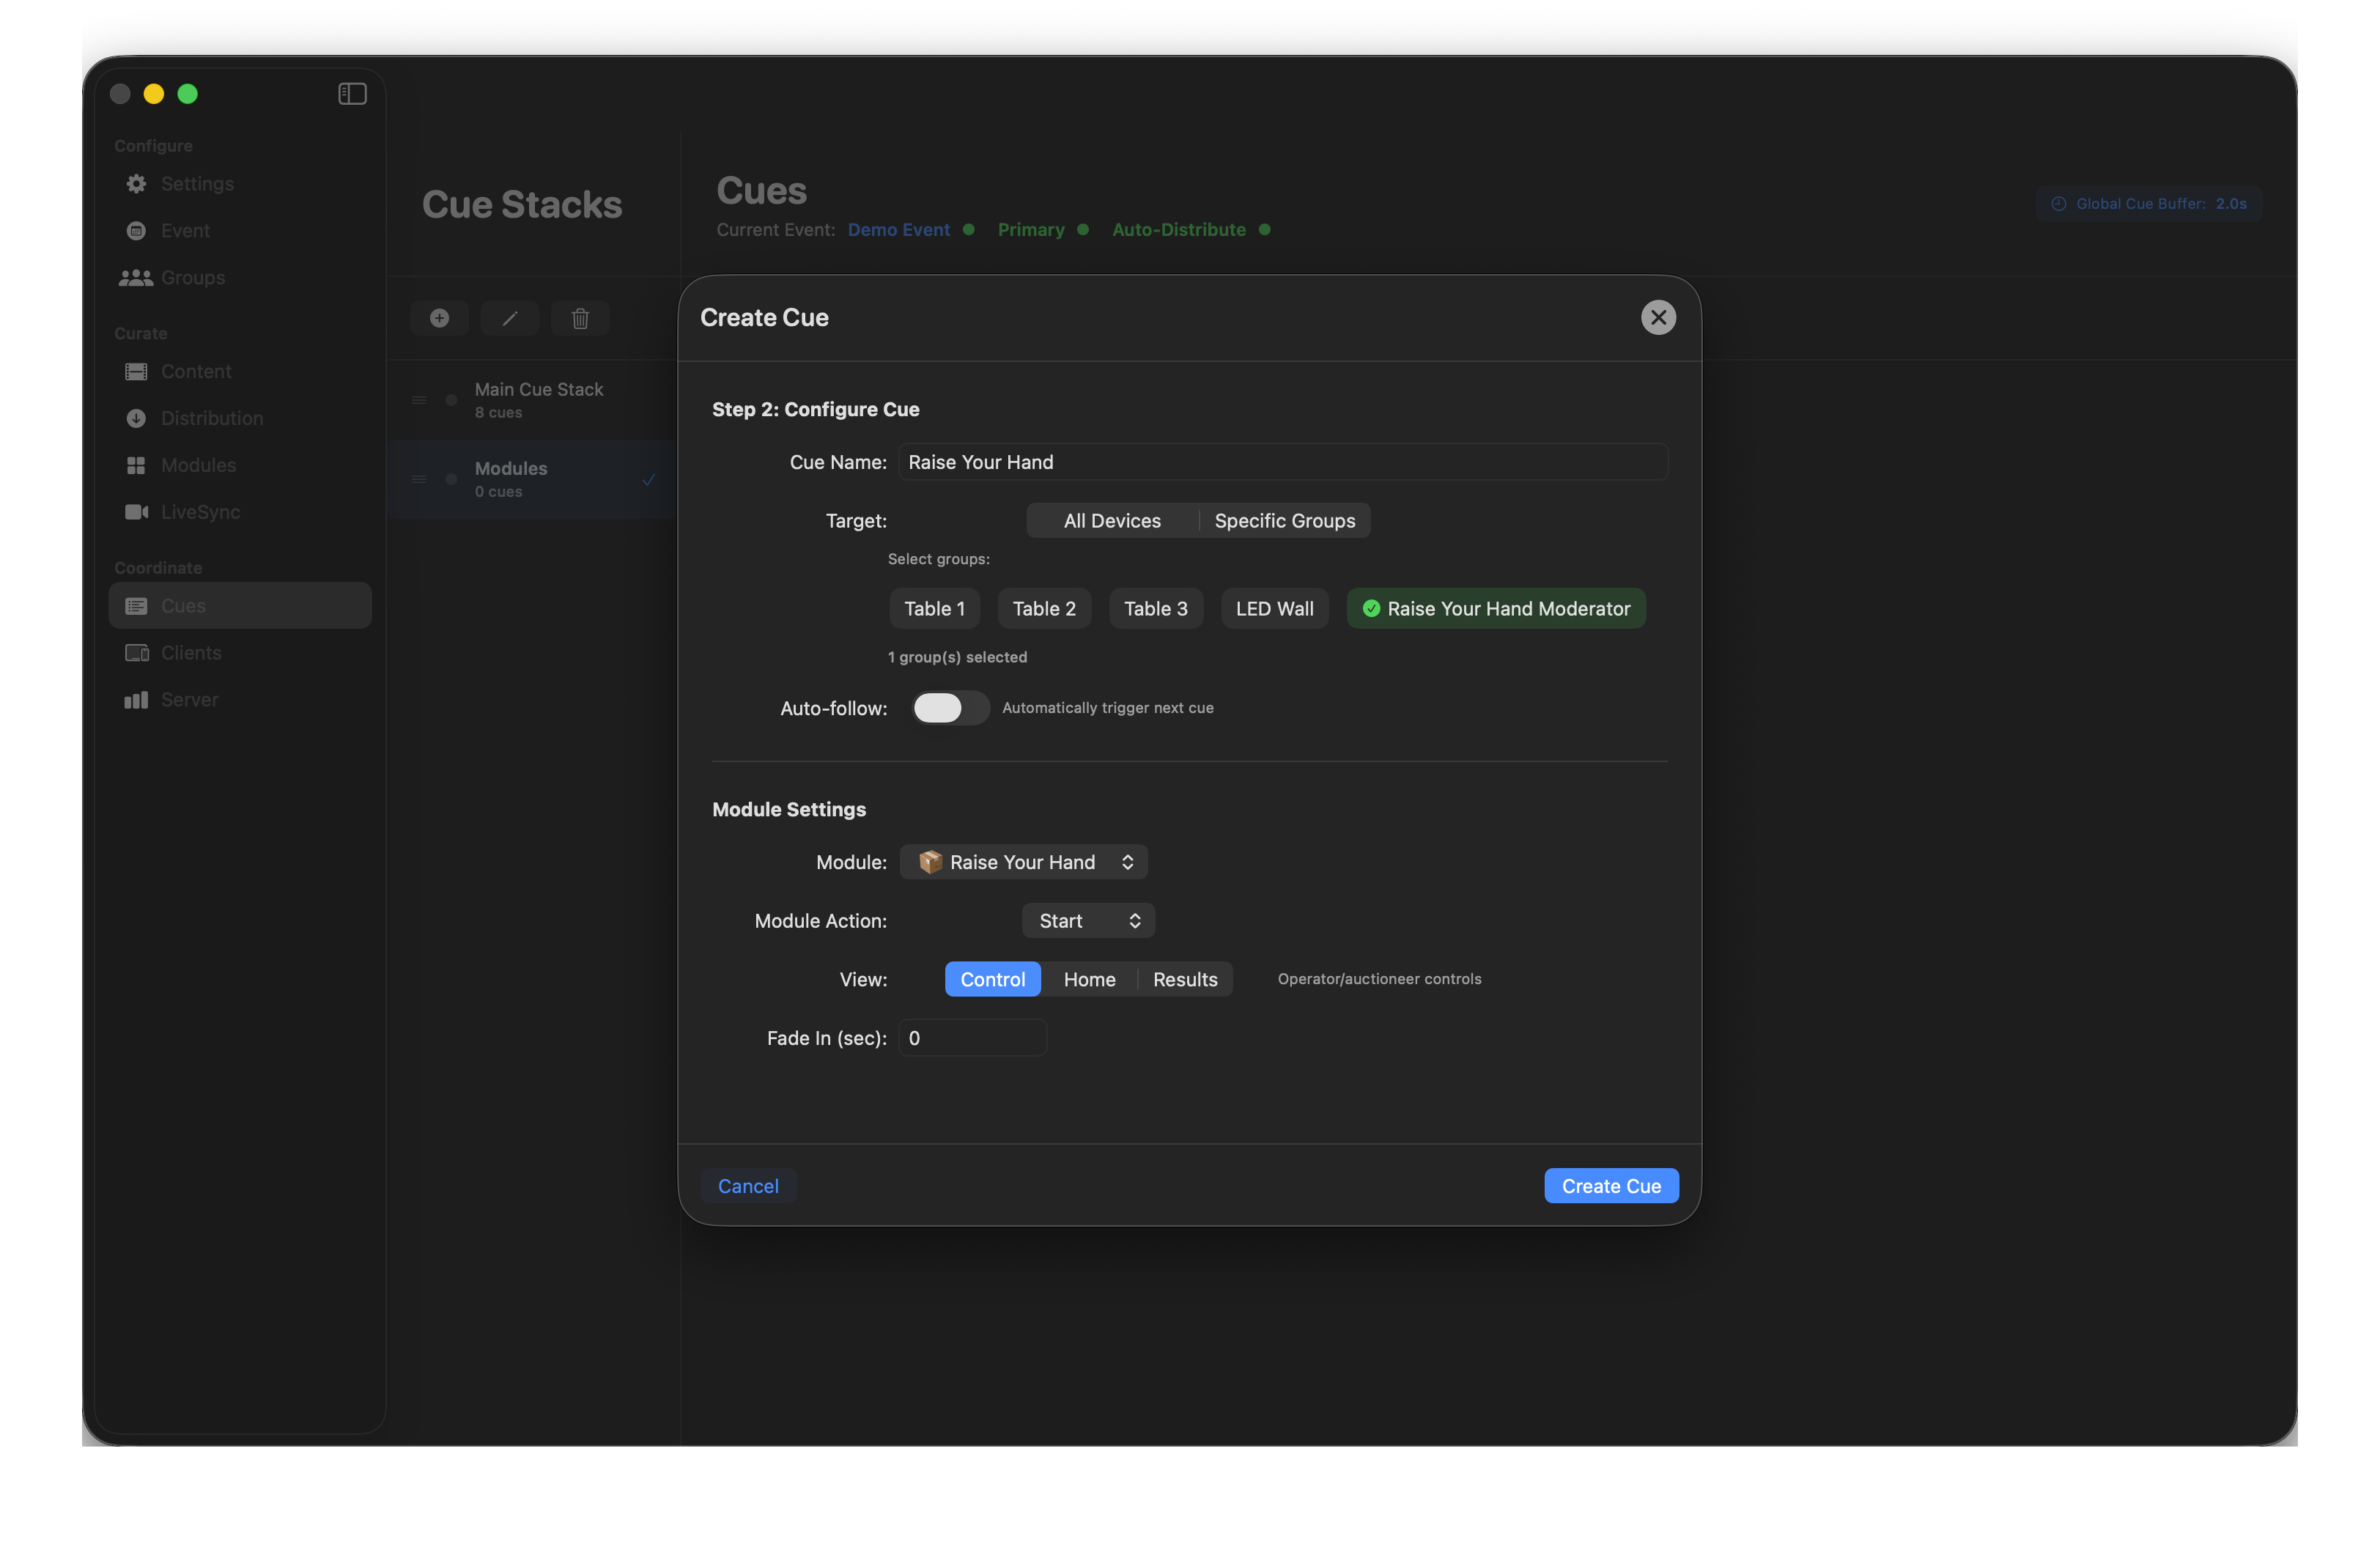
Task: Click the Create Cue button
Action: pyautogui.click(x=1611, y=1186)
